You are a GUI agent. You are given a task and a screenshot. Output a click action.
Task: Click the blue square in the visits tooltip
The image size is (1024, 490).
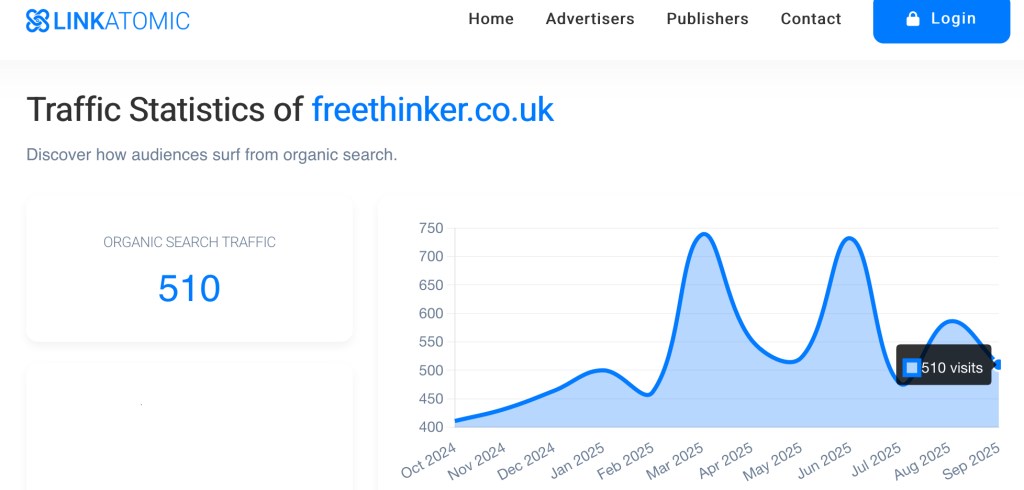911,368
